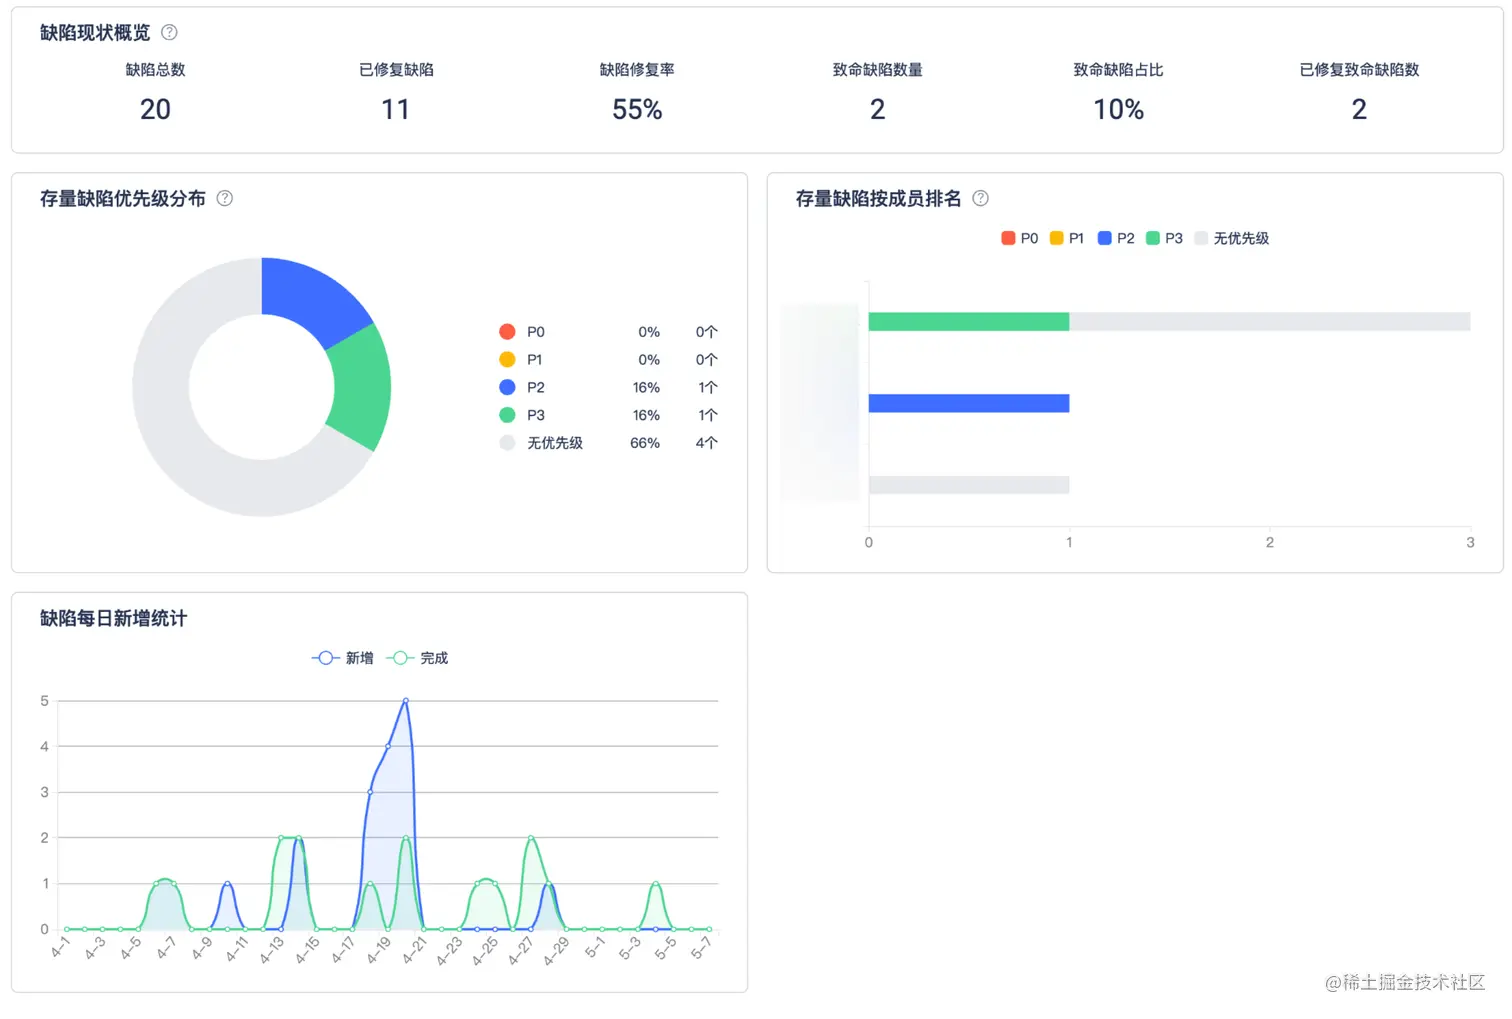Screen dimensions: 1512x1019
Task: Click yellow P1 dot in donut legend
Action: (x=507, y=359)
